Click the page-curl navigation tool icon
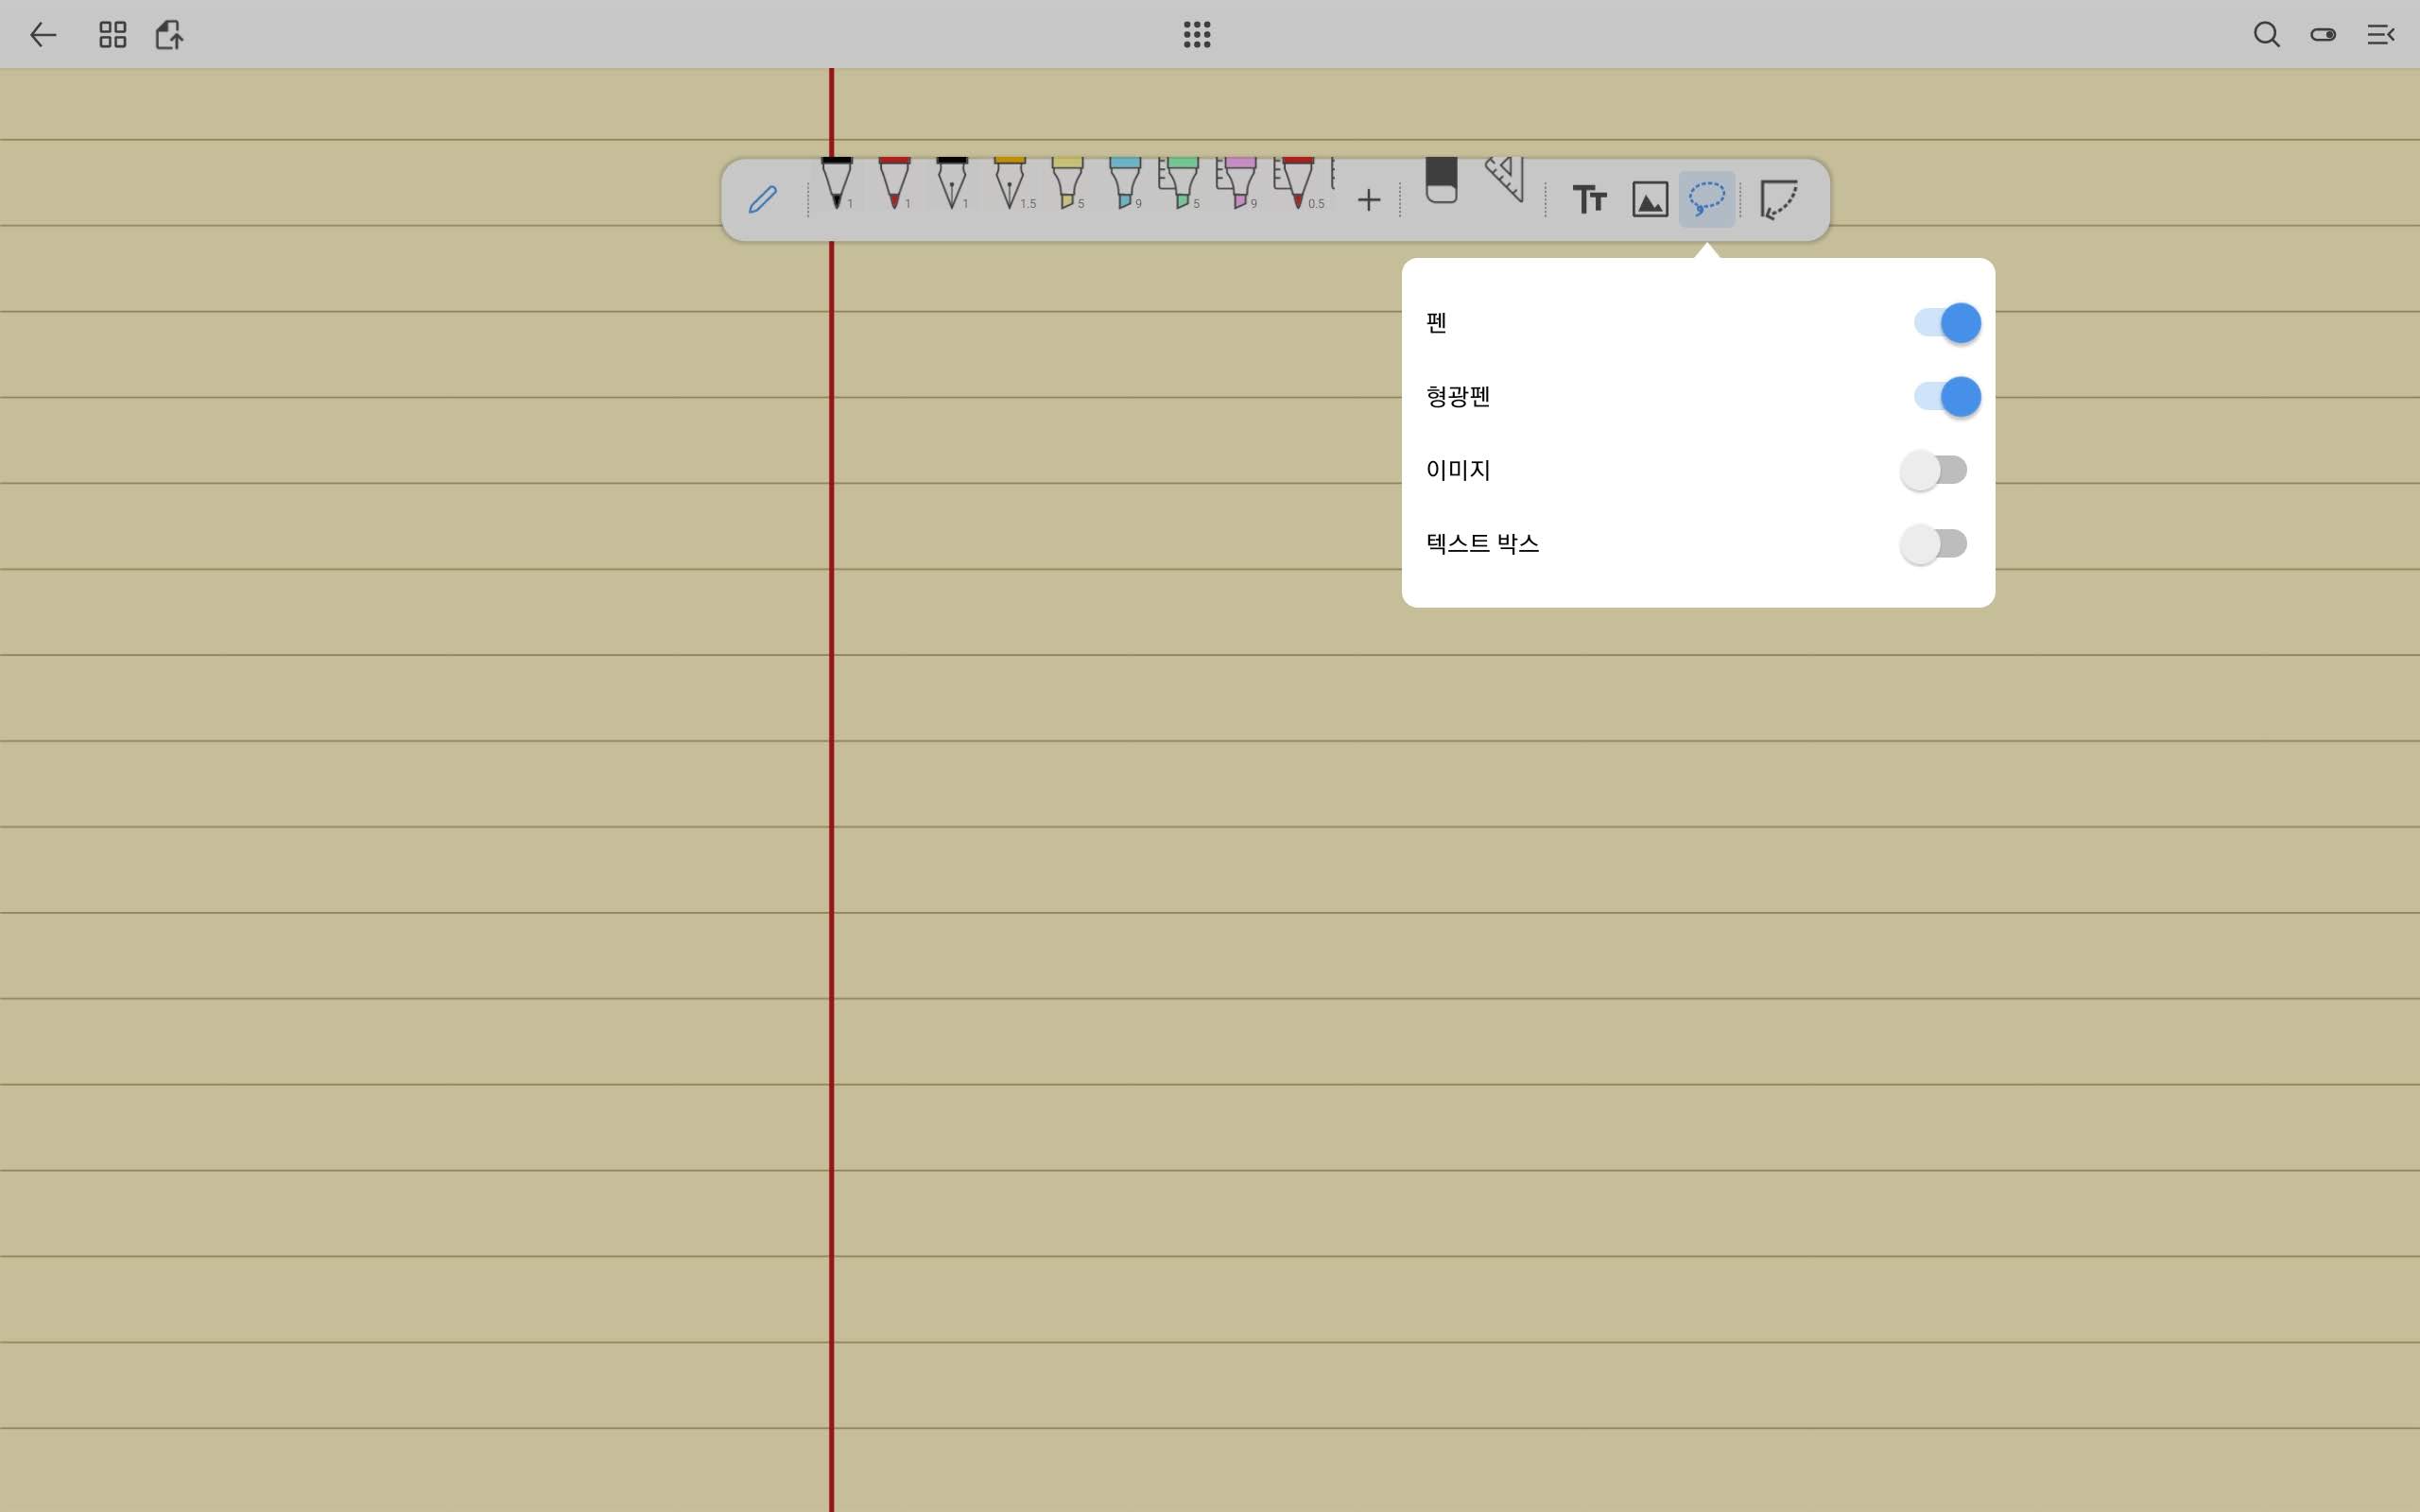This screenshot has height=1512, width=2420. [x=1779, y=199]
